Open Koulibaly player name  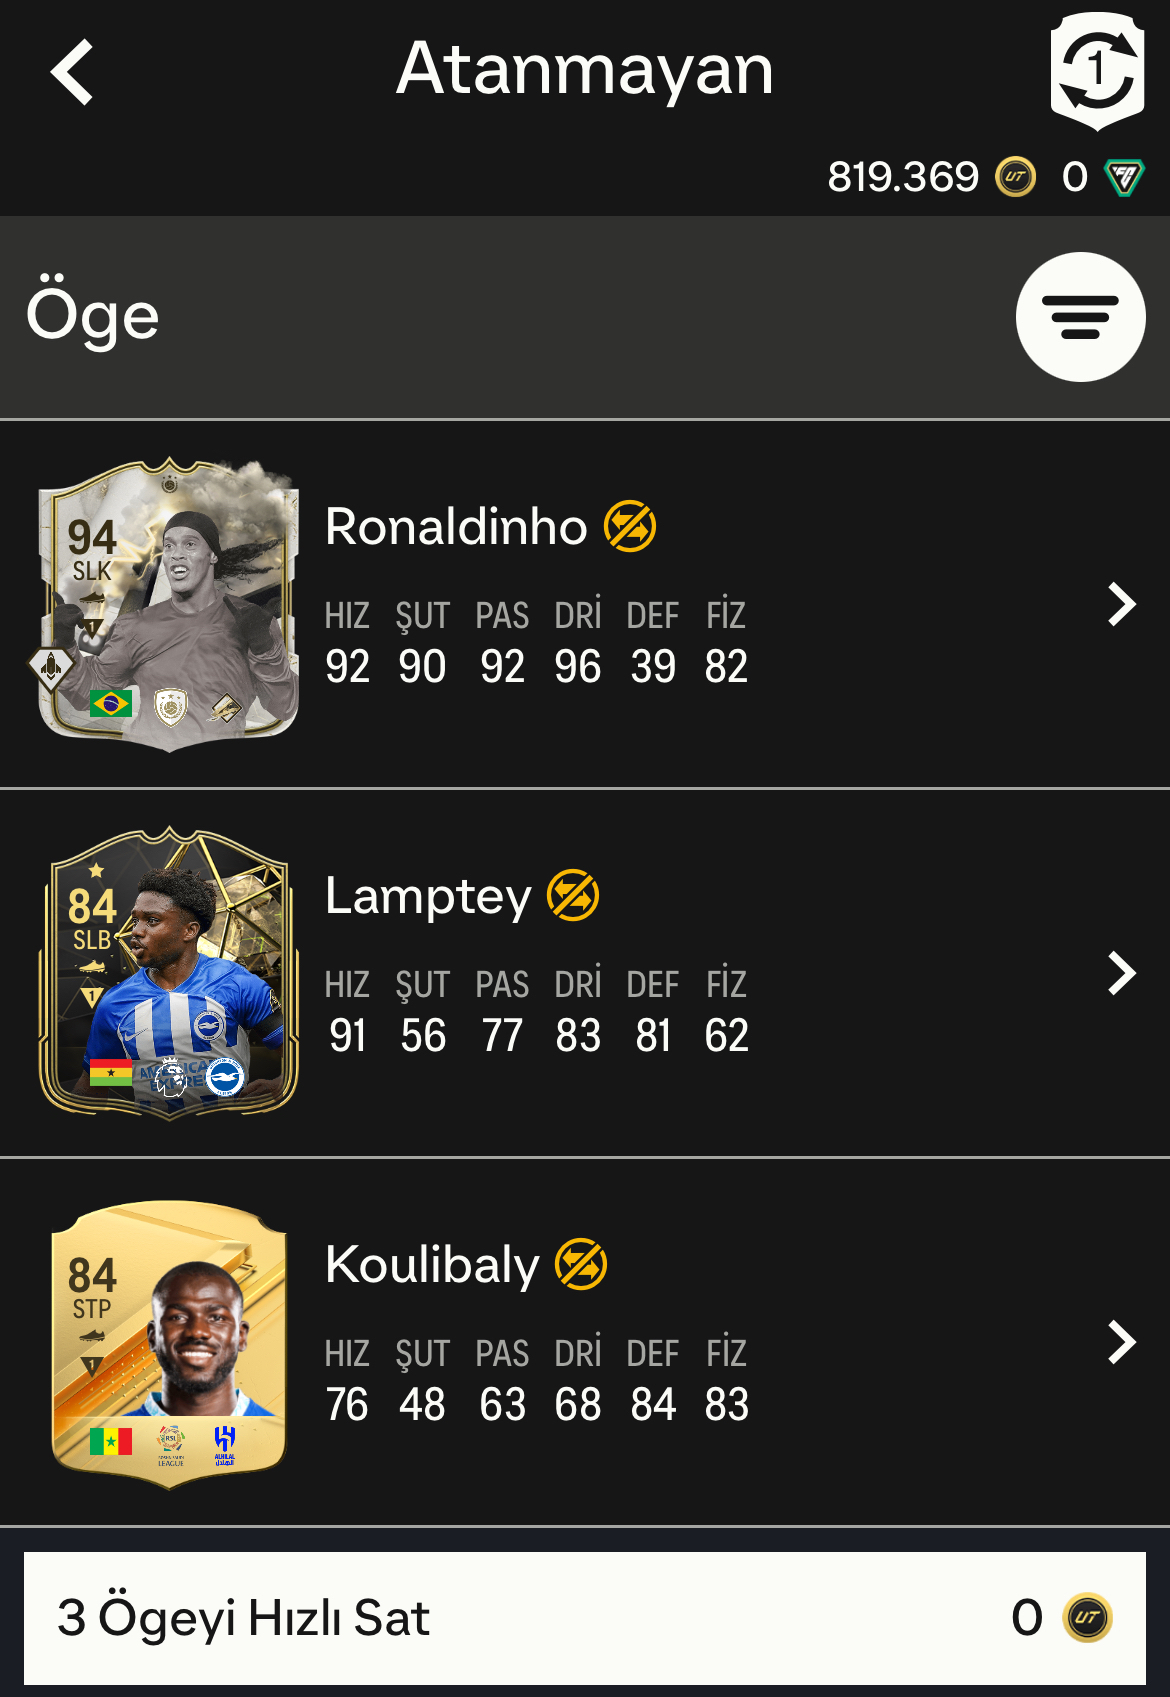click(x=432, y=1265)
